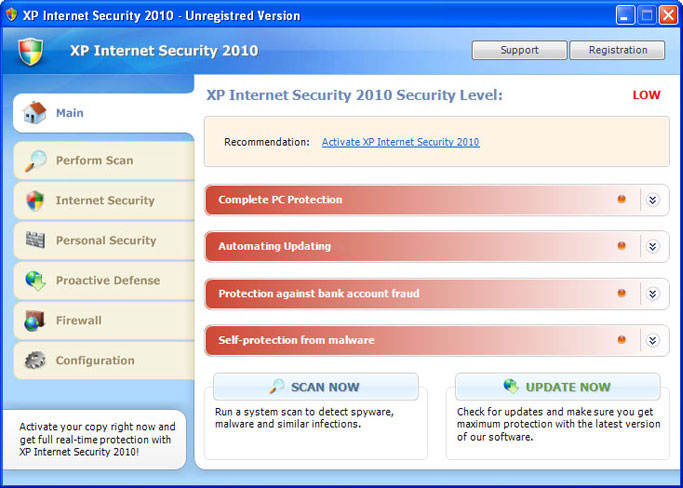Switch to the Firewall tab

tap(104, 321)
